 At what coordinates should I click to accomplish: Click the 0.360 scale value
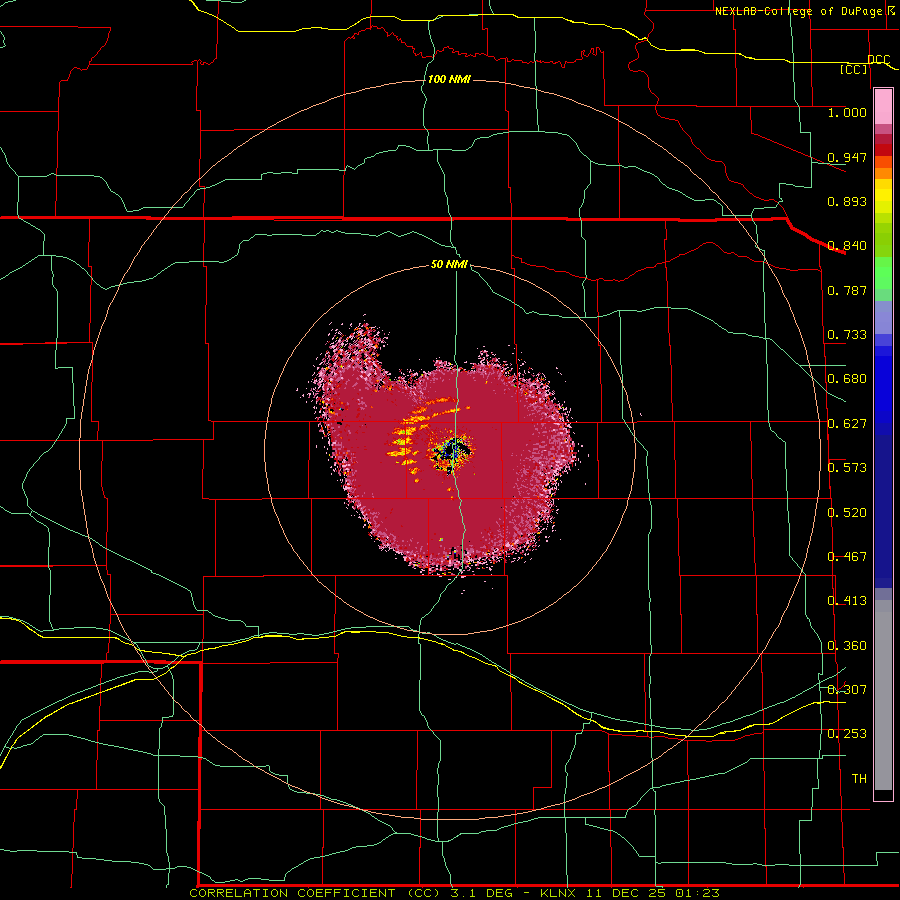[847, 646]
